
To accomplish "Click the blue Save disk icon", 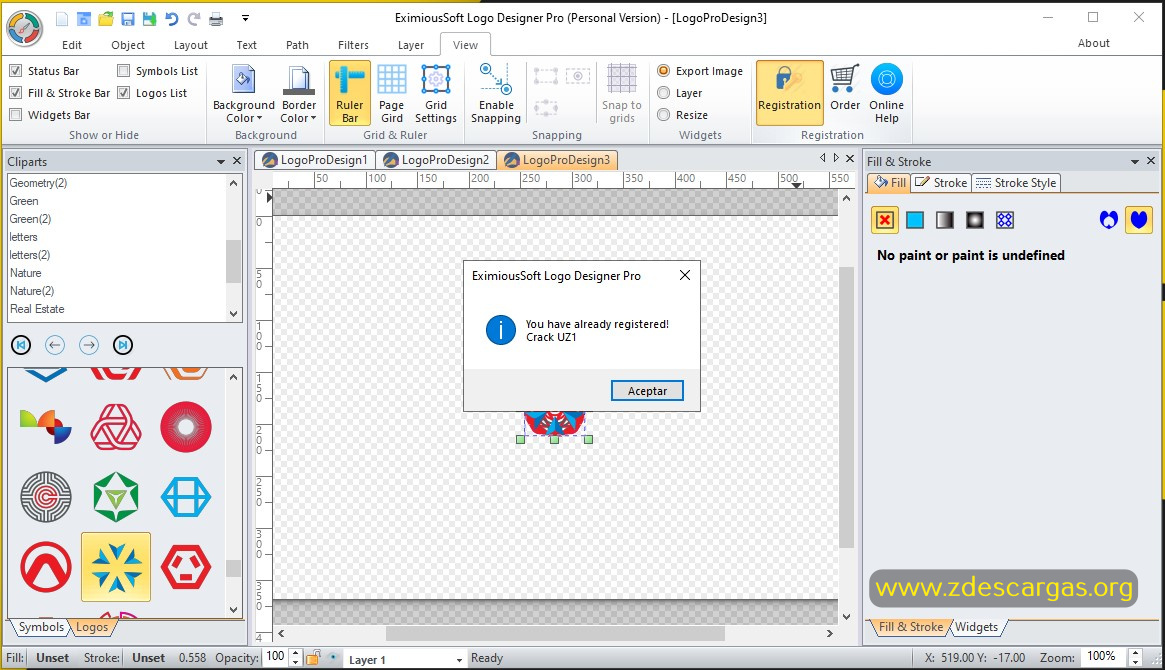I will click(x=128, y=19).
